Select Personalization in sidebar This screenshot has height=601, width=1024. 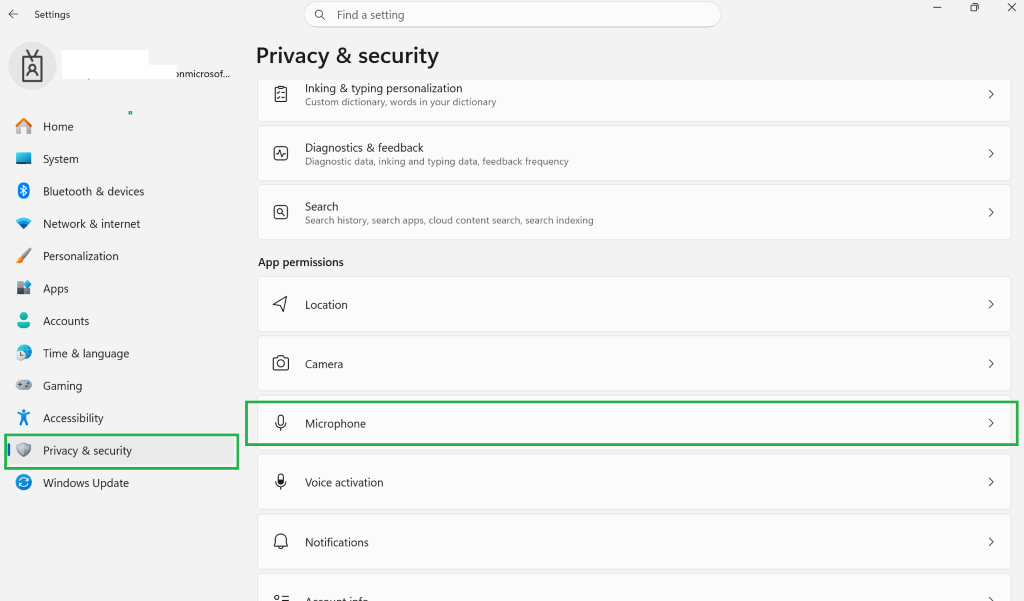tap(81, 256)
